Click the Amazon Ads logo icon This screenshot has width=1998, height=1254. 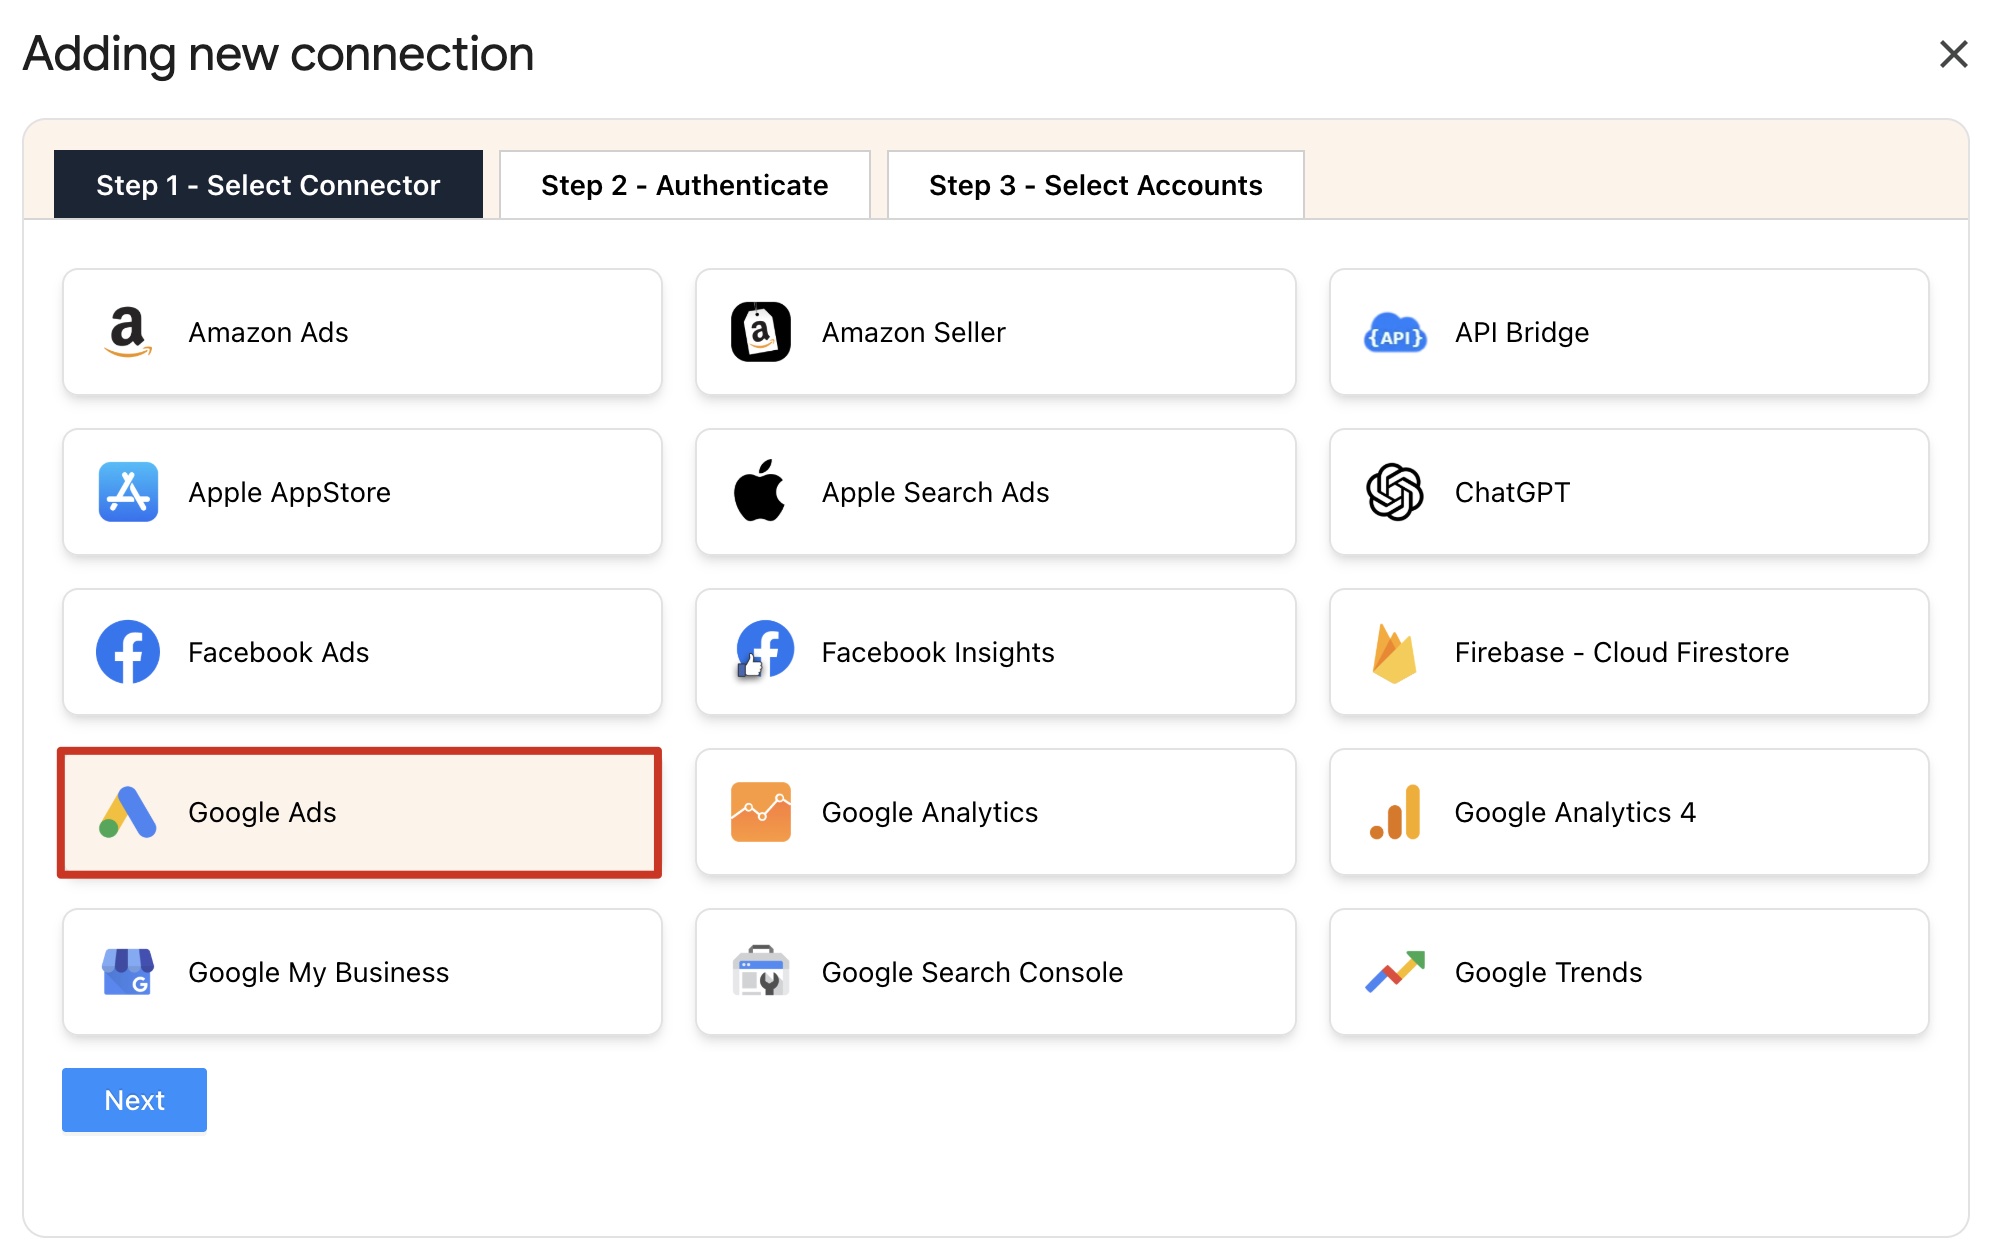click(x=128, y=332)
